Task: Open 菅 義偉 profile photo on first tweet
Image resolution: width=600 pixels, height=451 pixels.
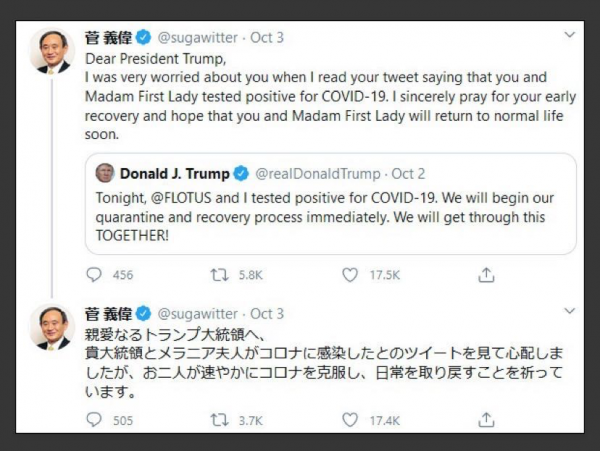Action: [51, 51]
